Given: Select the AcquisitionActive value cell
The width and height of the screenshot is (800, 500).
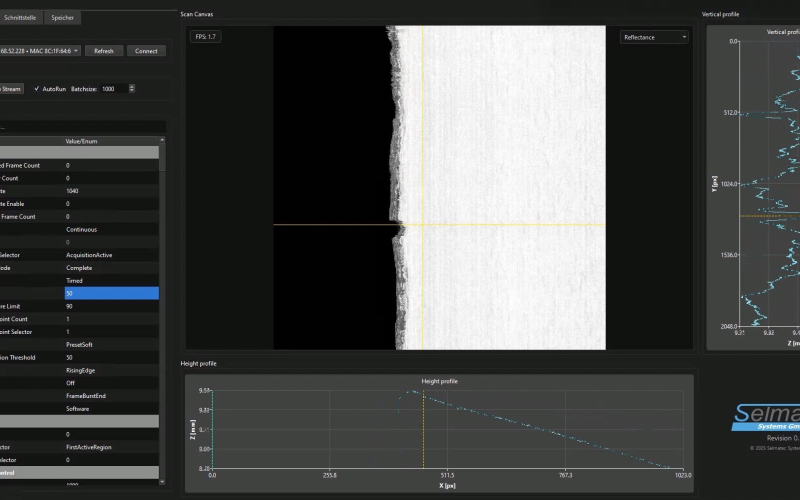Looking at the screenshot, I should tap(111, 255).
